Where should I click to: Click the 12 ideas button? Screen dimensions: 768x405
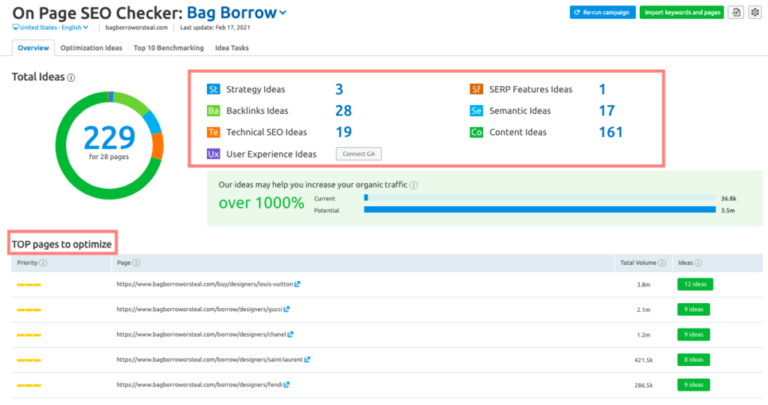point(695,284)
